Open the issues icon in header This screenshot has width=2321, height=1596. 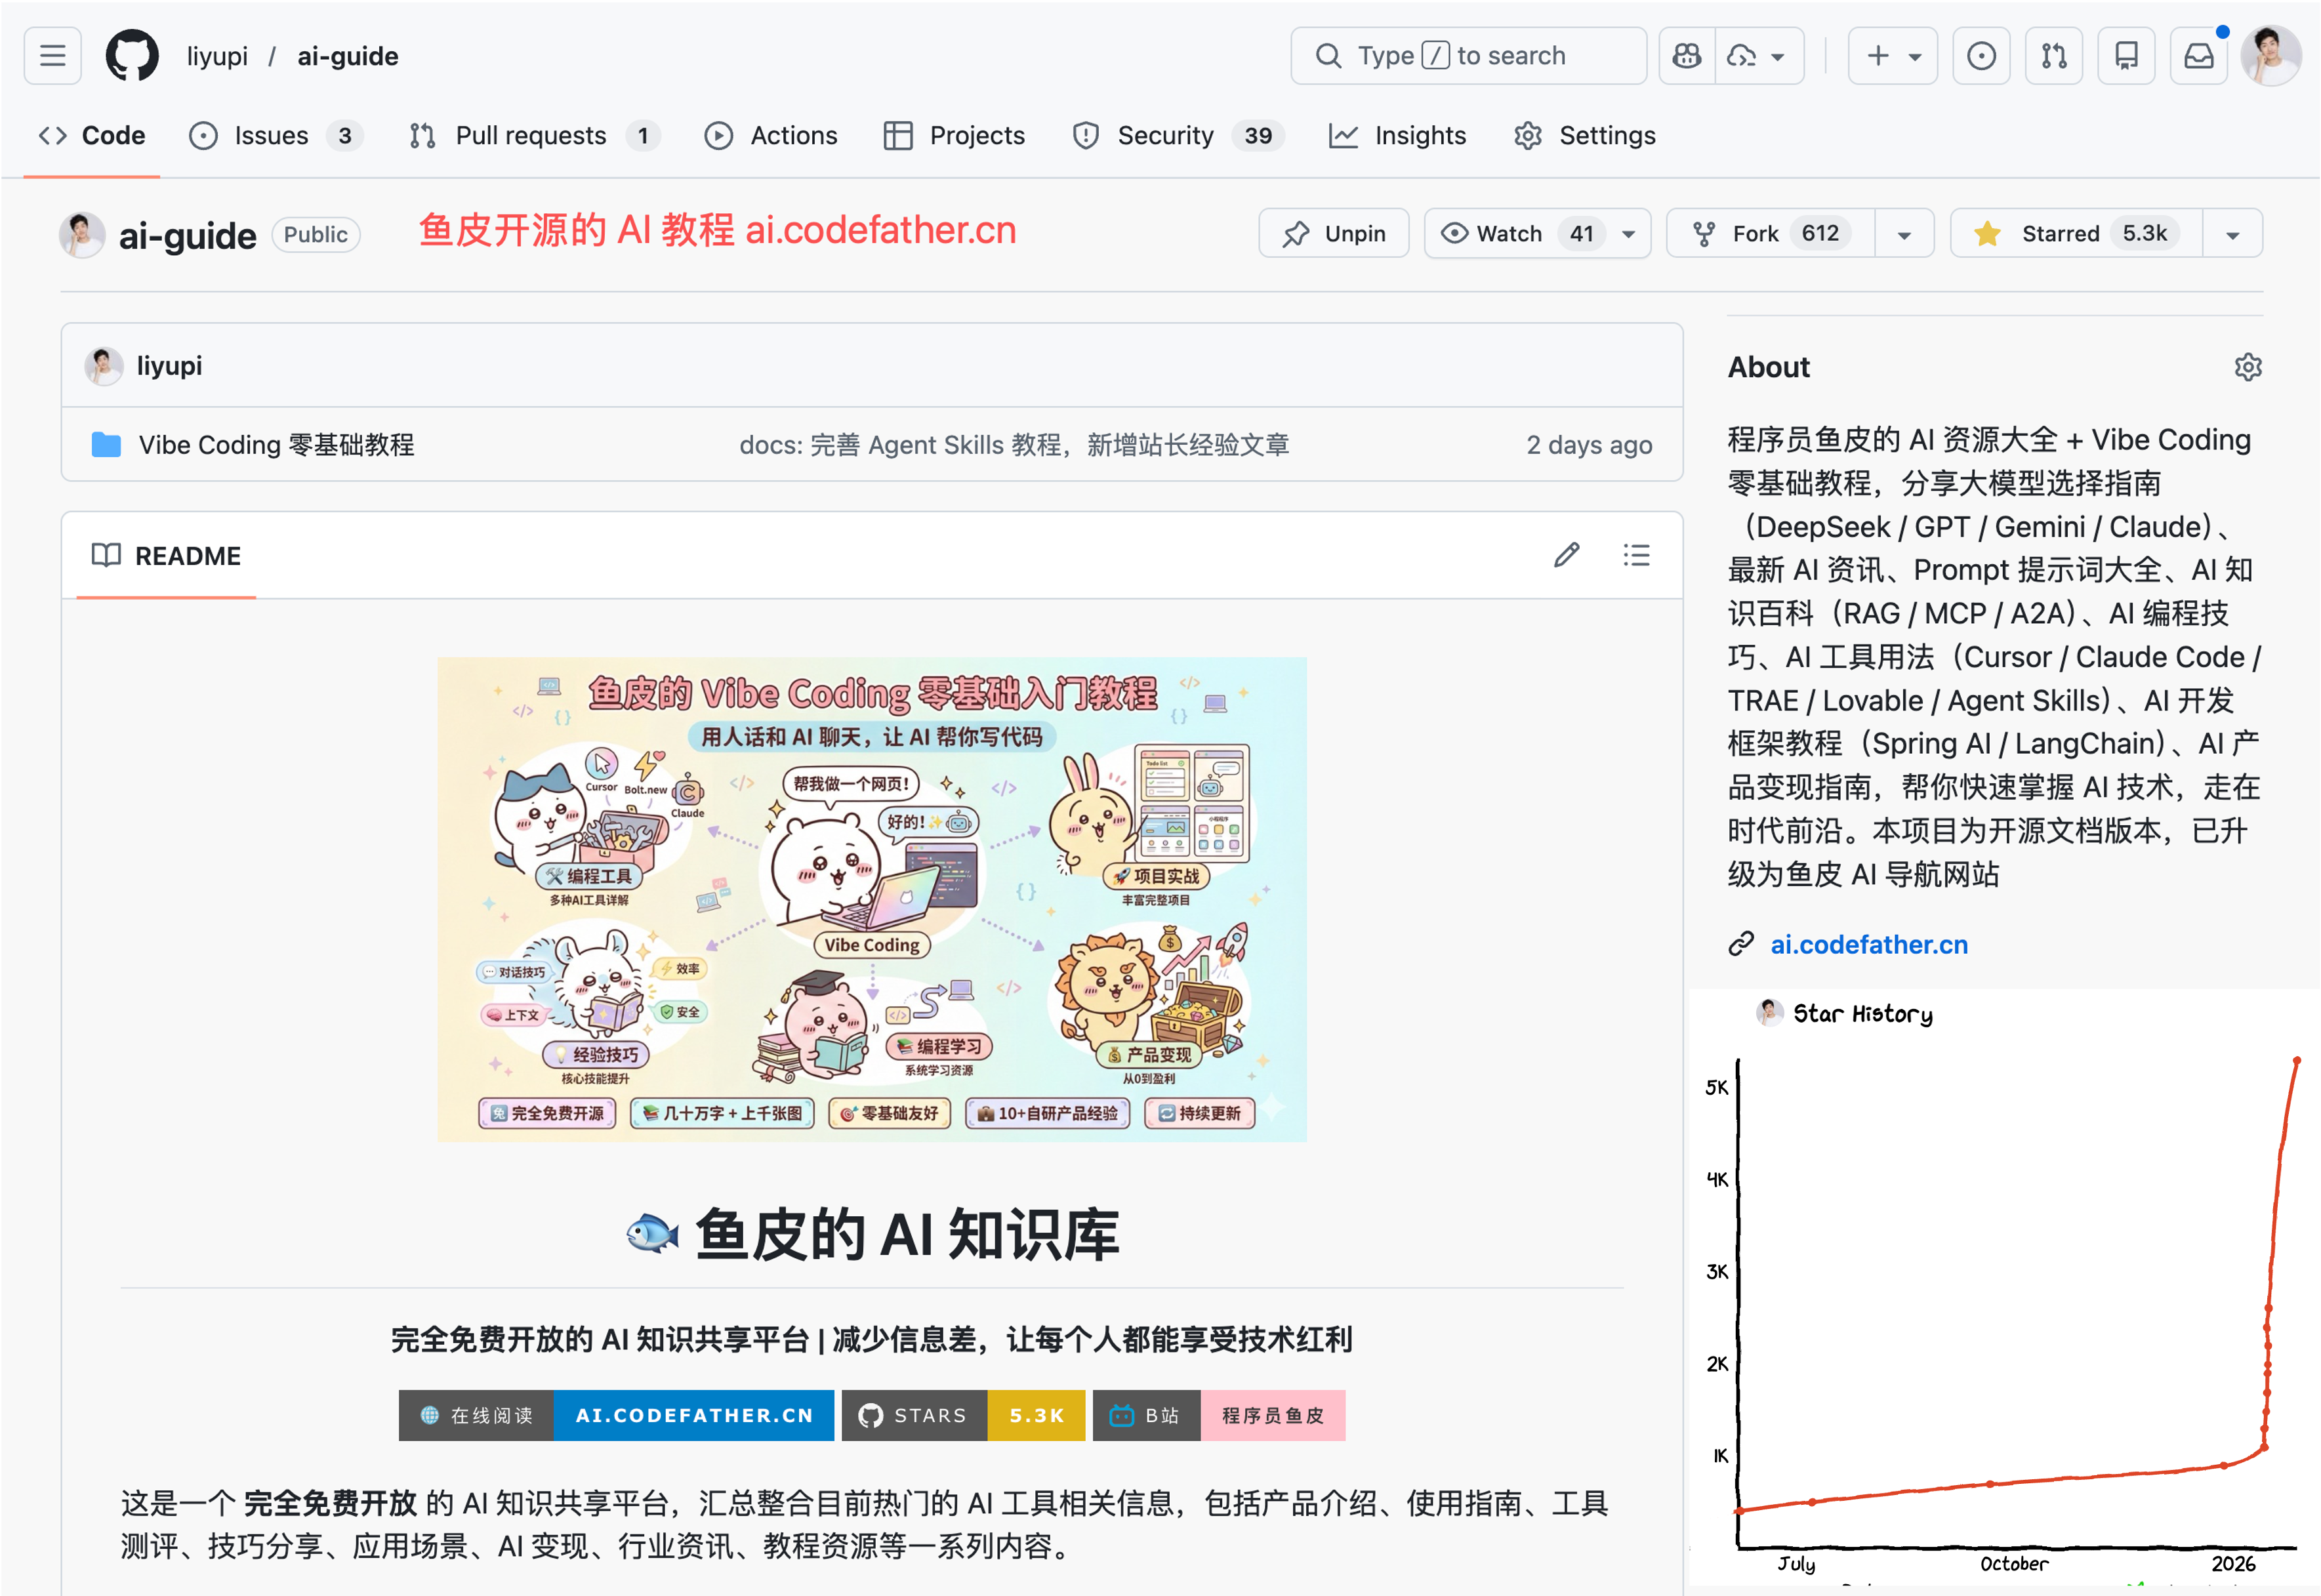[1981, 56]
